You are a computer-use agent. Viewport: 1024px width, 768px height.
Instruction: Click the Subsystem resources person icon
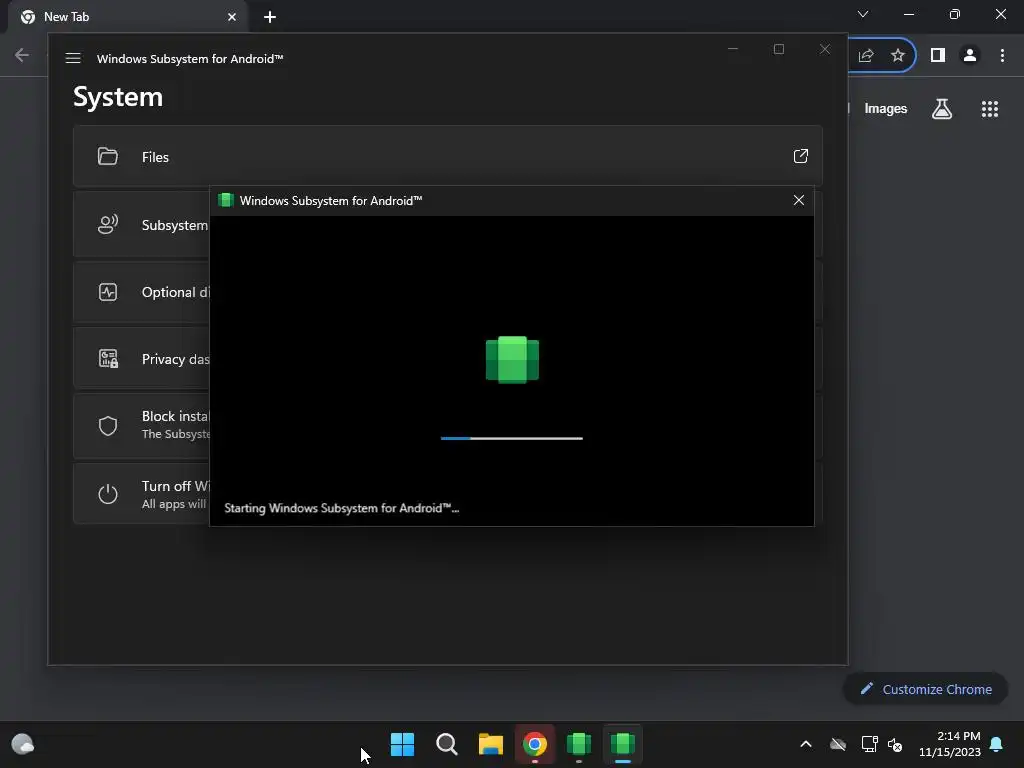coord(108,225)
